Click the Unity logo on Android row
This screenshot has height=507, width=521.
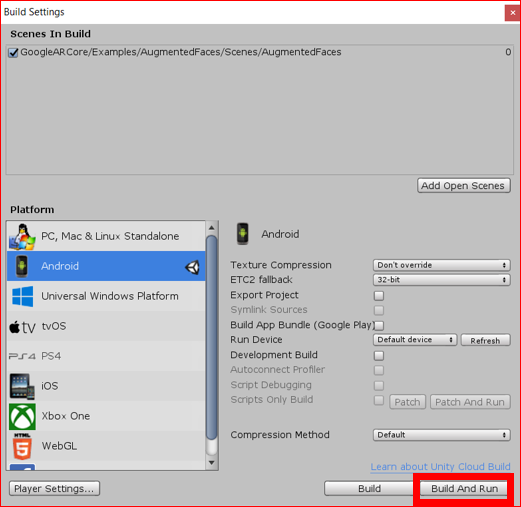(x=193, y=267)
